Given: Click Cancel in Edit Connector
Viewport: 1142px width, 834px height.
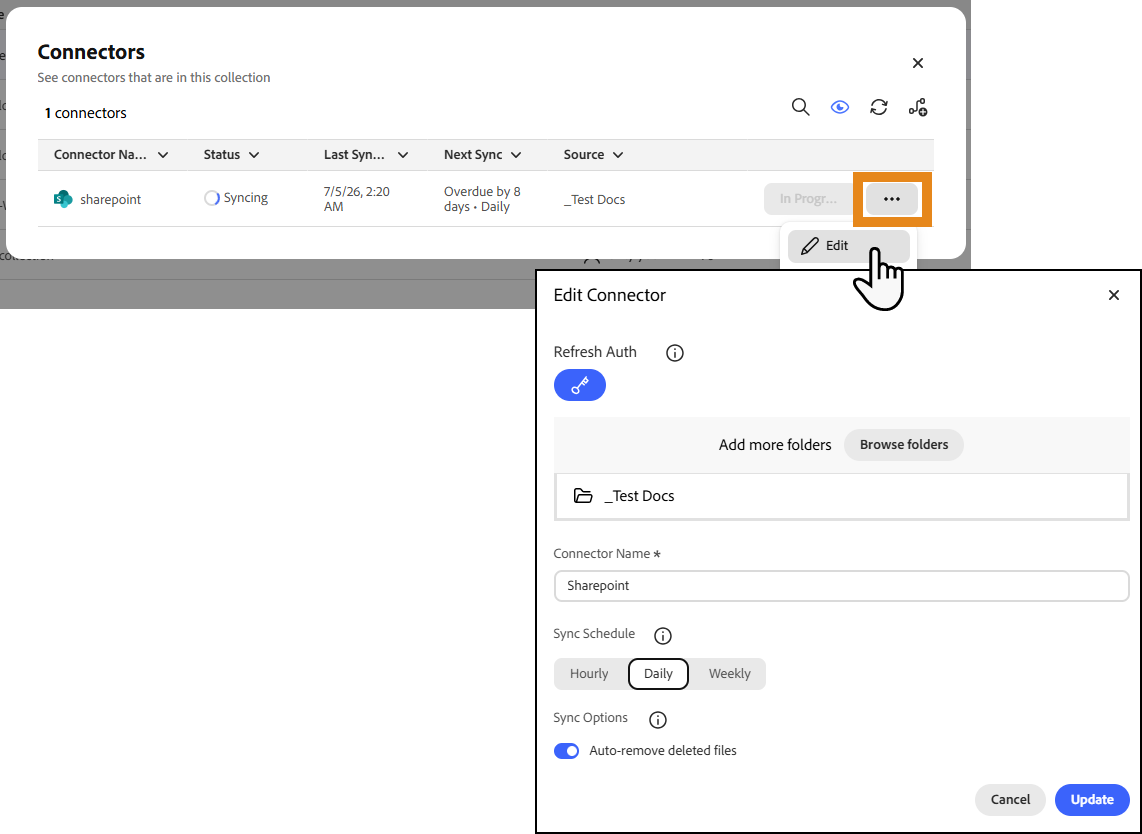Looking at the screenshot, I should point(1010,800).
